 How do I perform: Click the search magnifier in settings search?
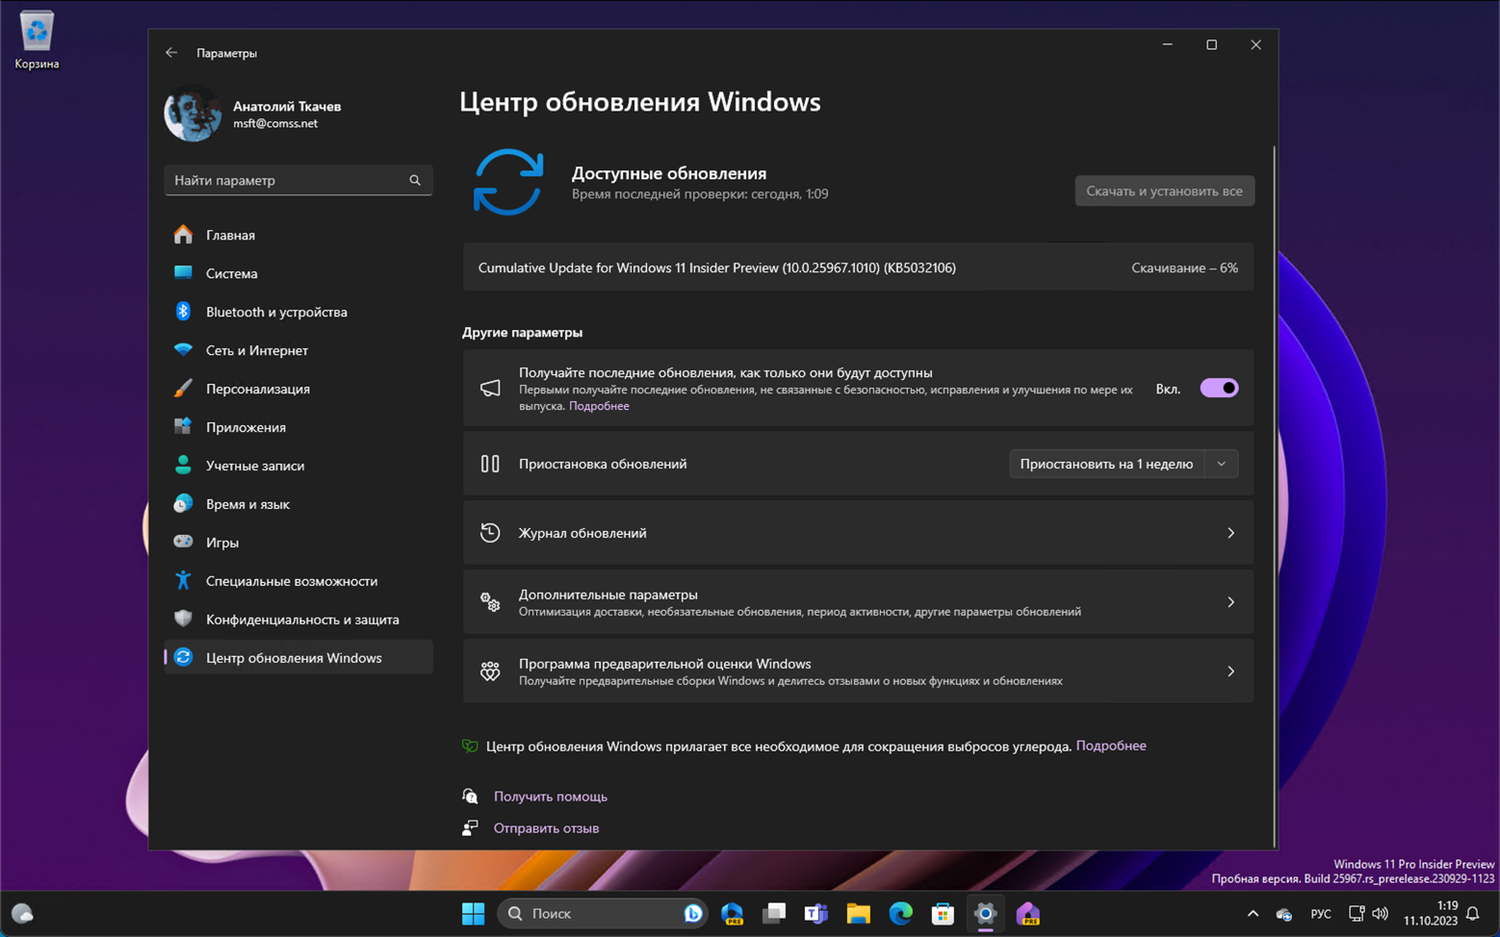tap(415, 180)
